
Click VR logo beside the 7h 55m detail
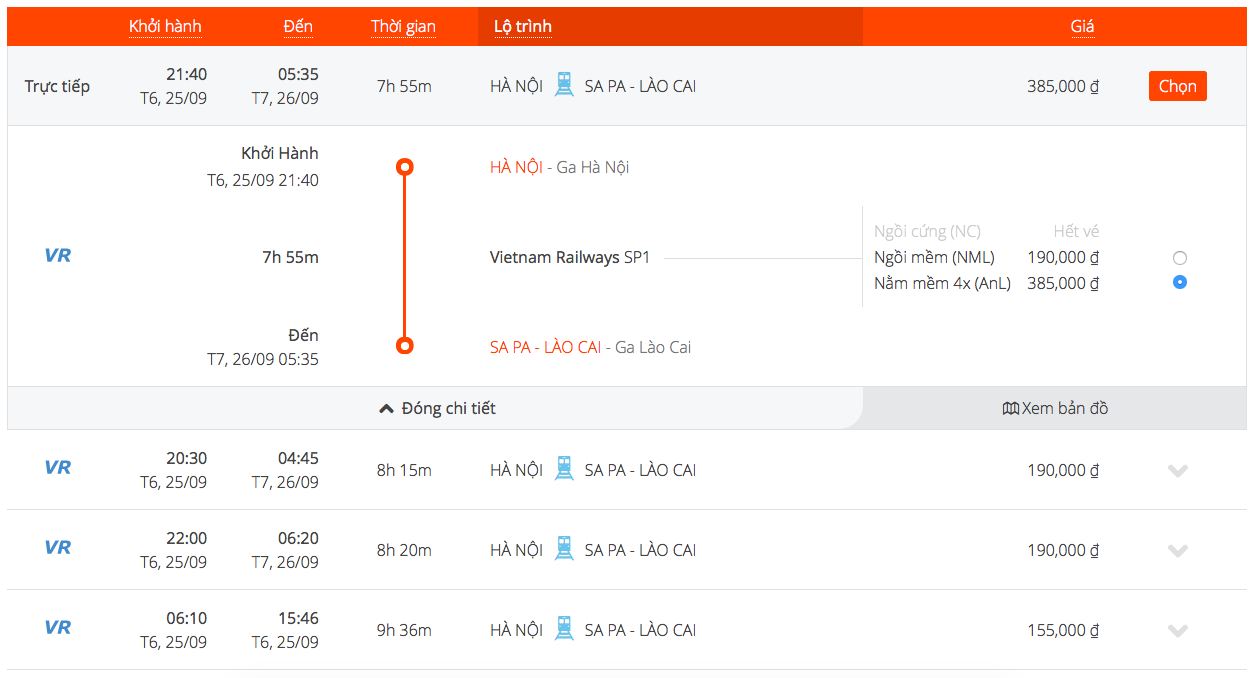pyautogui.click(x=58, y=256)
